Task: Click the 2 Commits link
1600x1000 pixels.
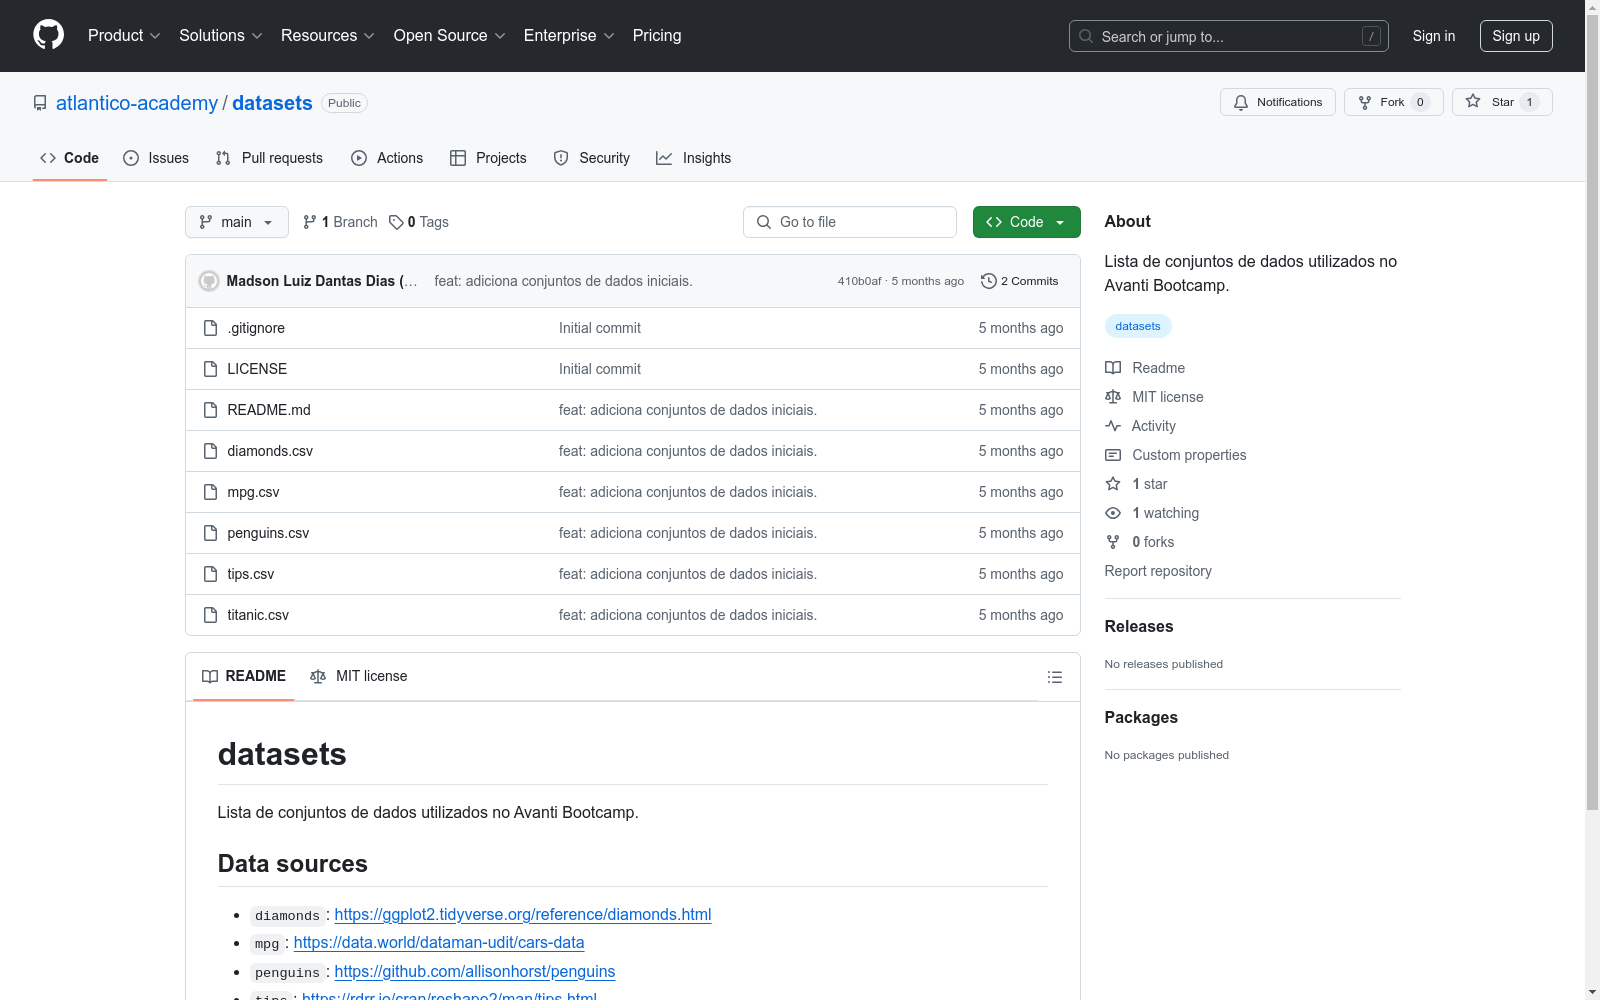Action: (x=1020, y=281)
